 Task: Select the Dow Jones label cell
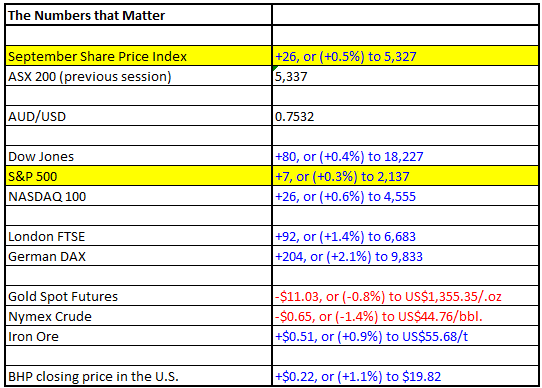click(x=139, y=156)
